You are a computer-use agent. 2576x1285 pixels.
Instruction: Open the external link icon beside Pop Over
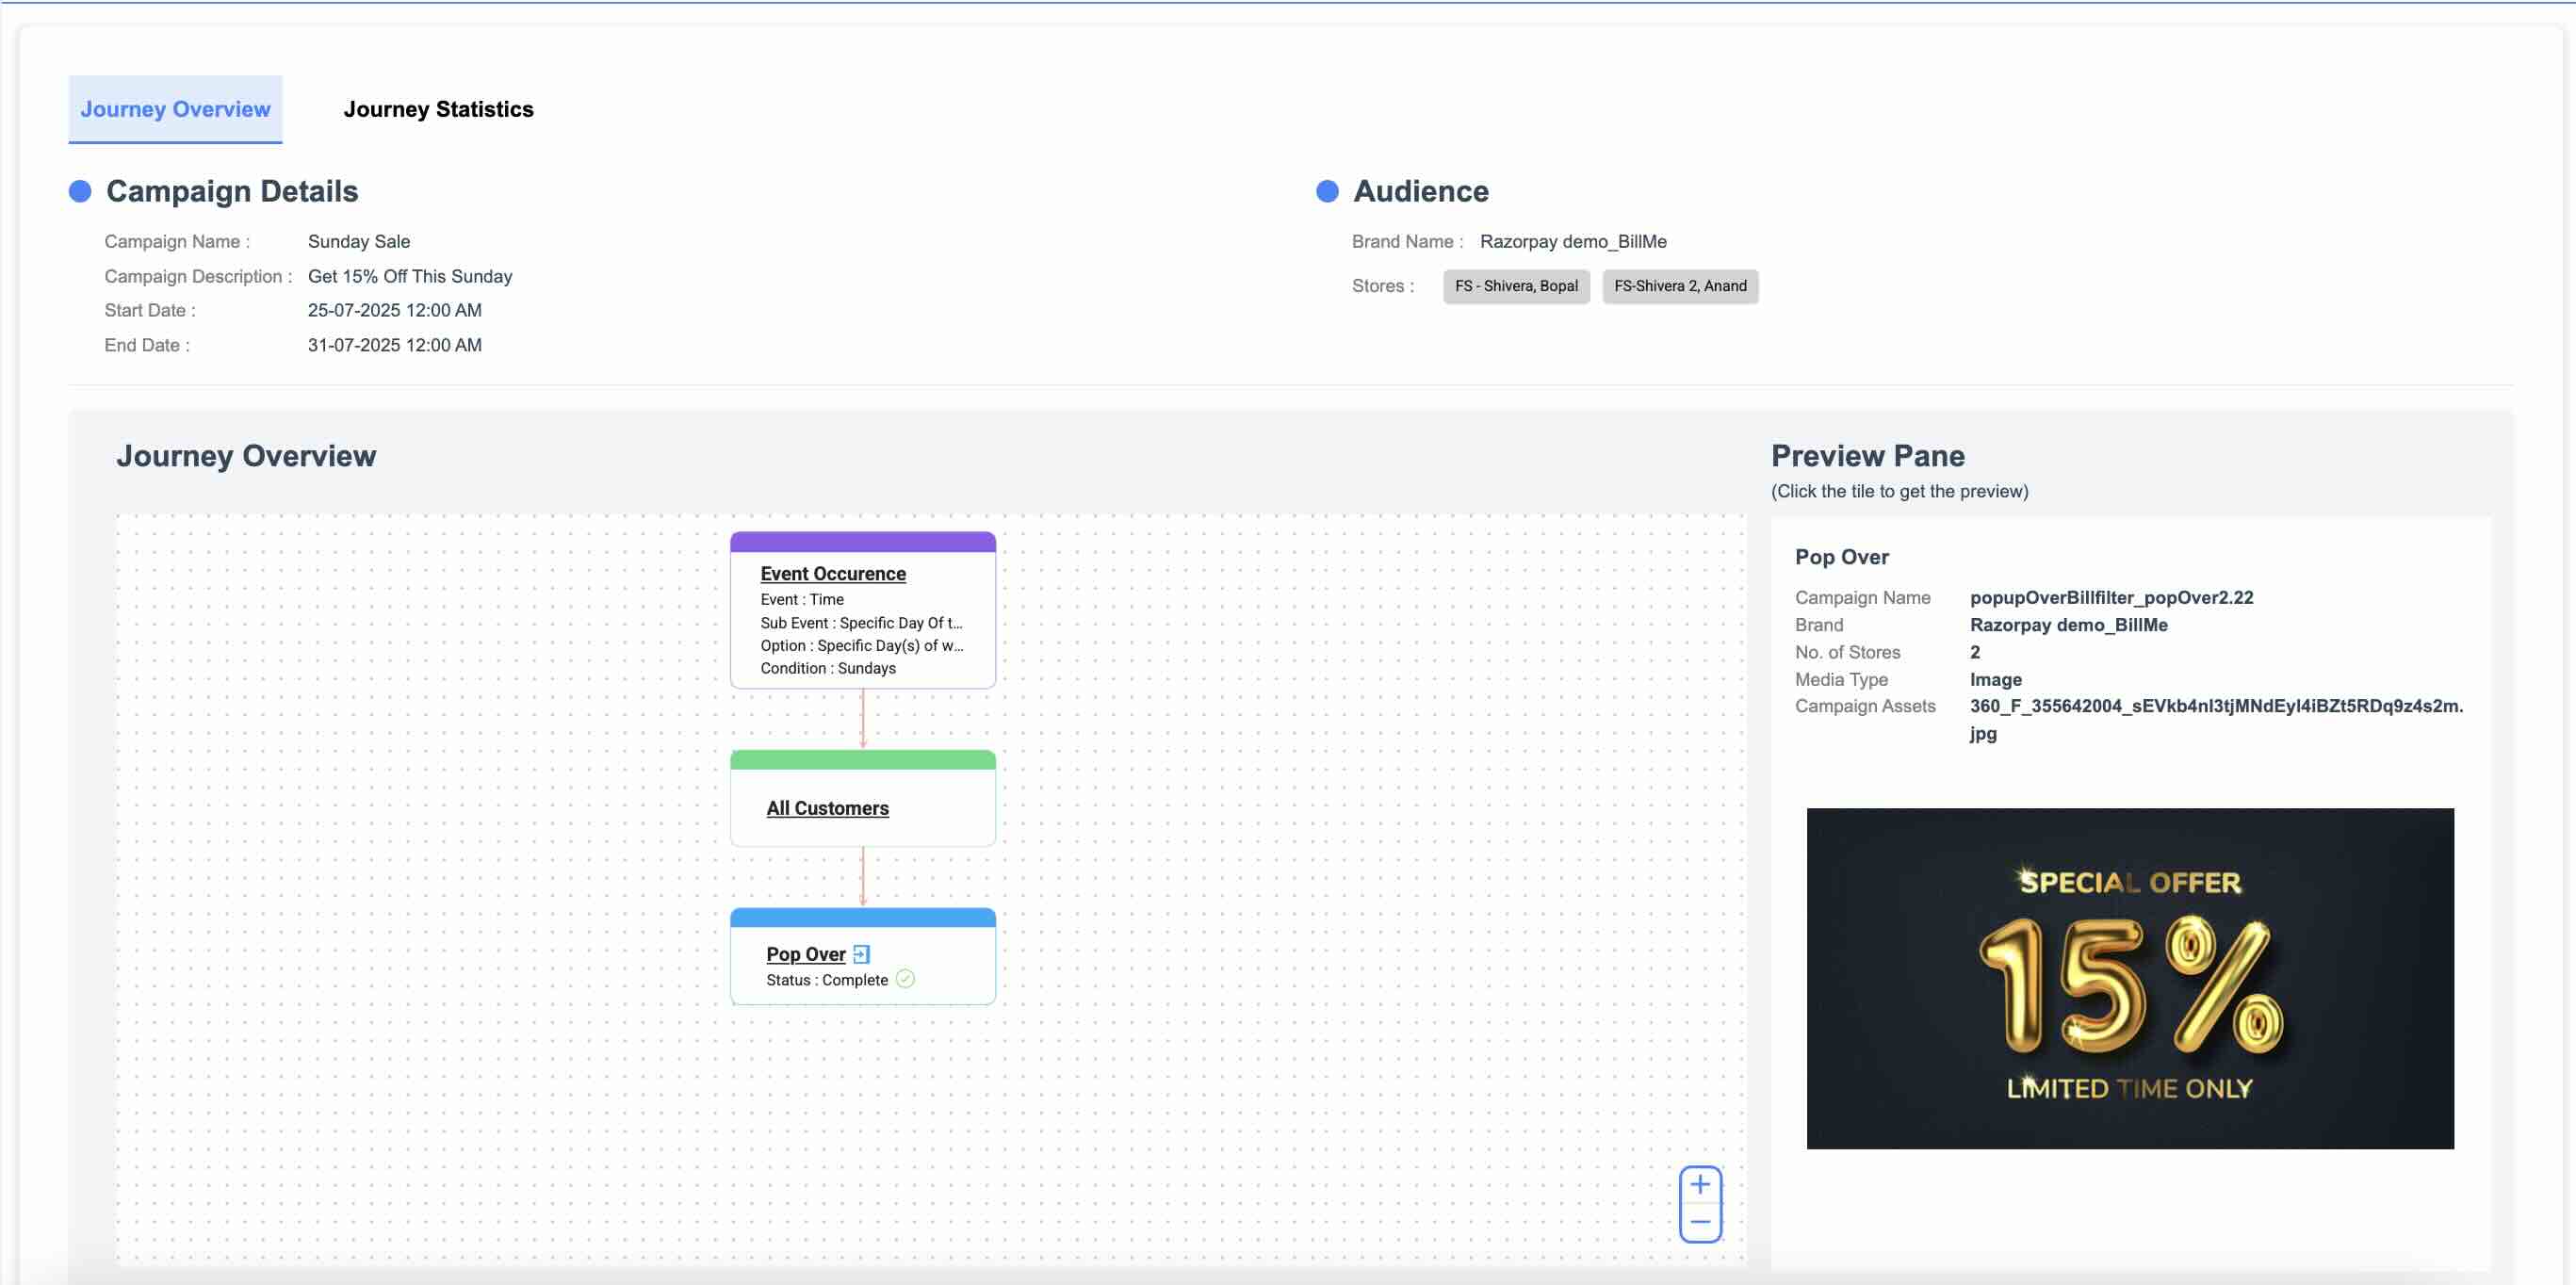click(863, 954)
